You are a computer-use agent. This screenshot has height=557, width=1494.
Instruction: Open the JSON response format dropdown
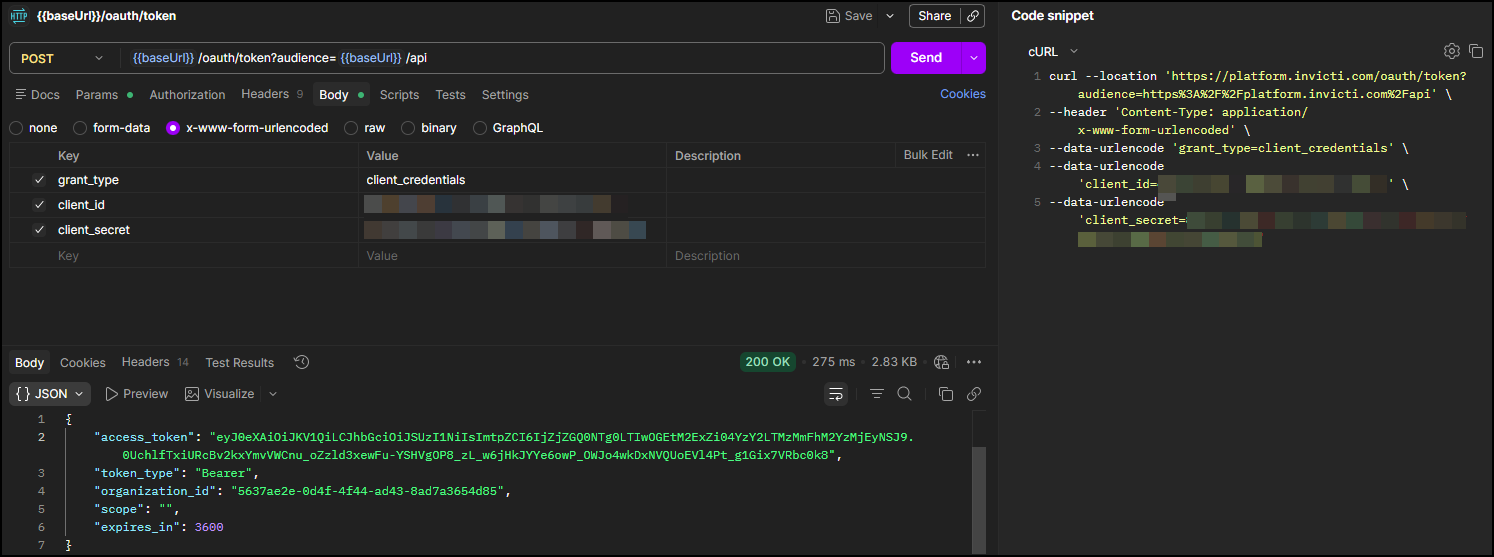(x=51, y=394)
